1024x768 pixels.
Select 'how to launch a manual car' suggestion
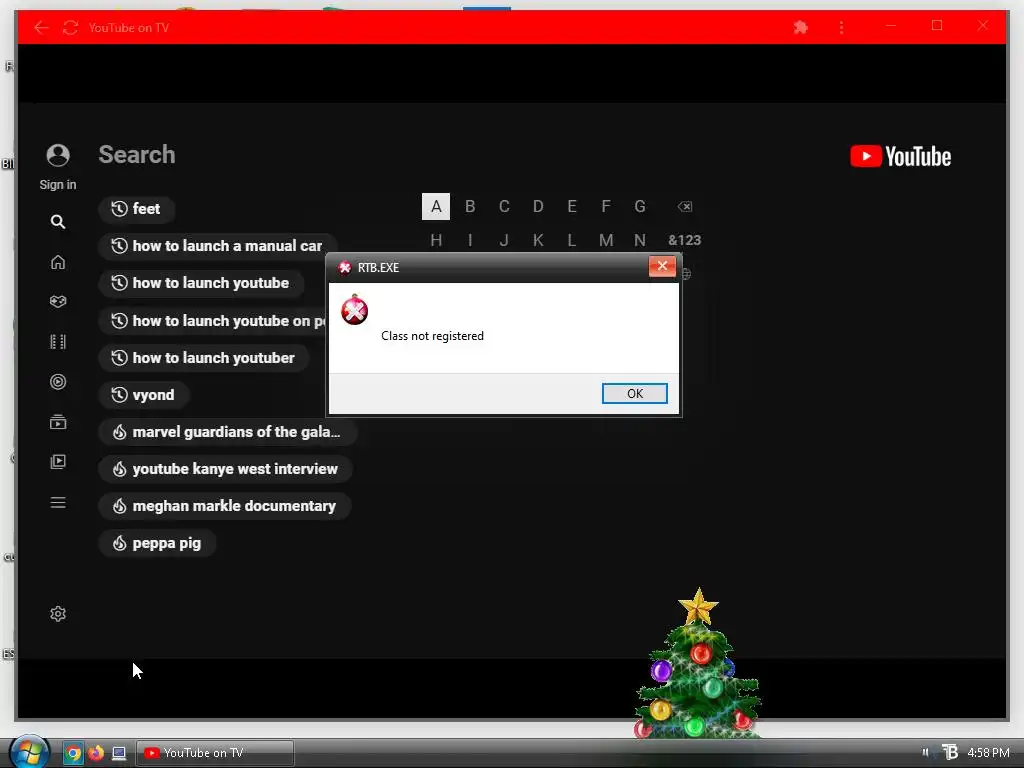[x=217, y=246]
